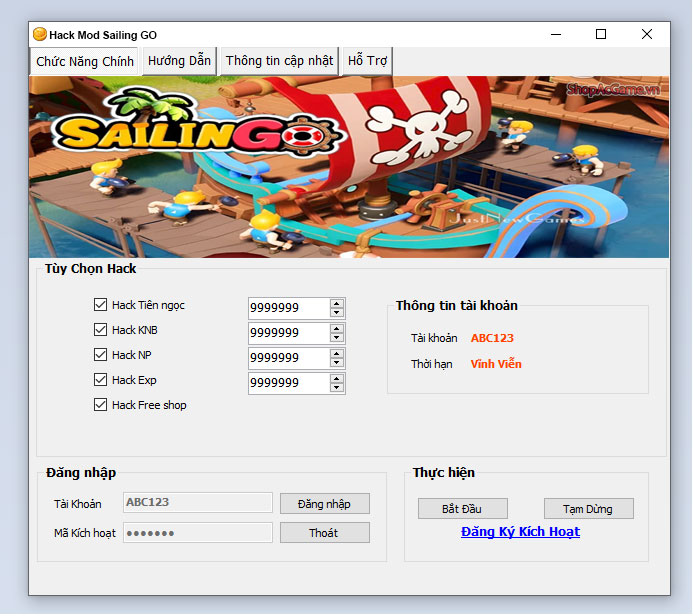Open the Hỗ Trợ tab
693x616 pixels.
[x=367, y=61]
